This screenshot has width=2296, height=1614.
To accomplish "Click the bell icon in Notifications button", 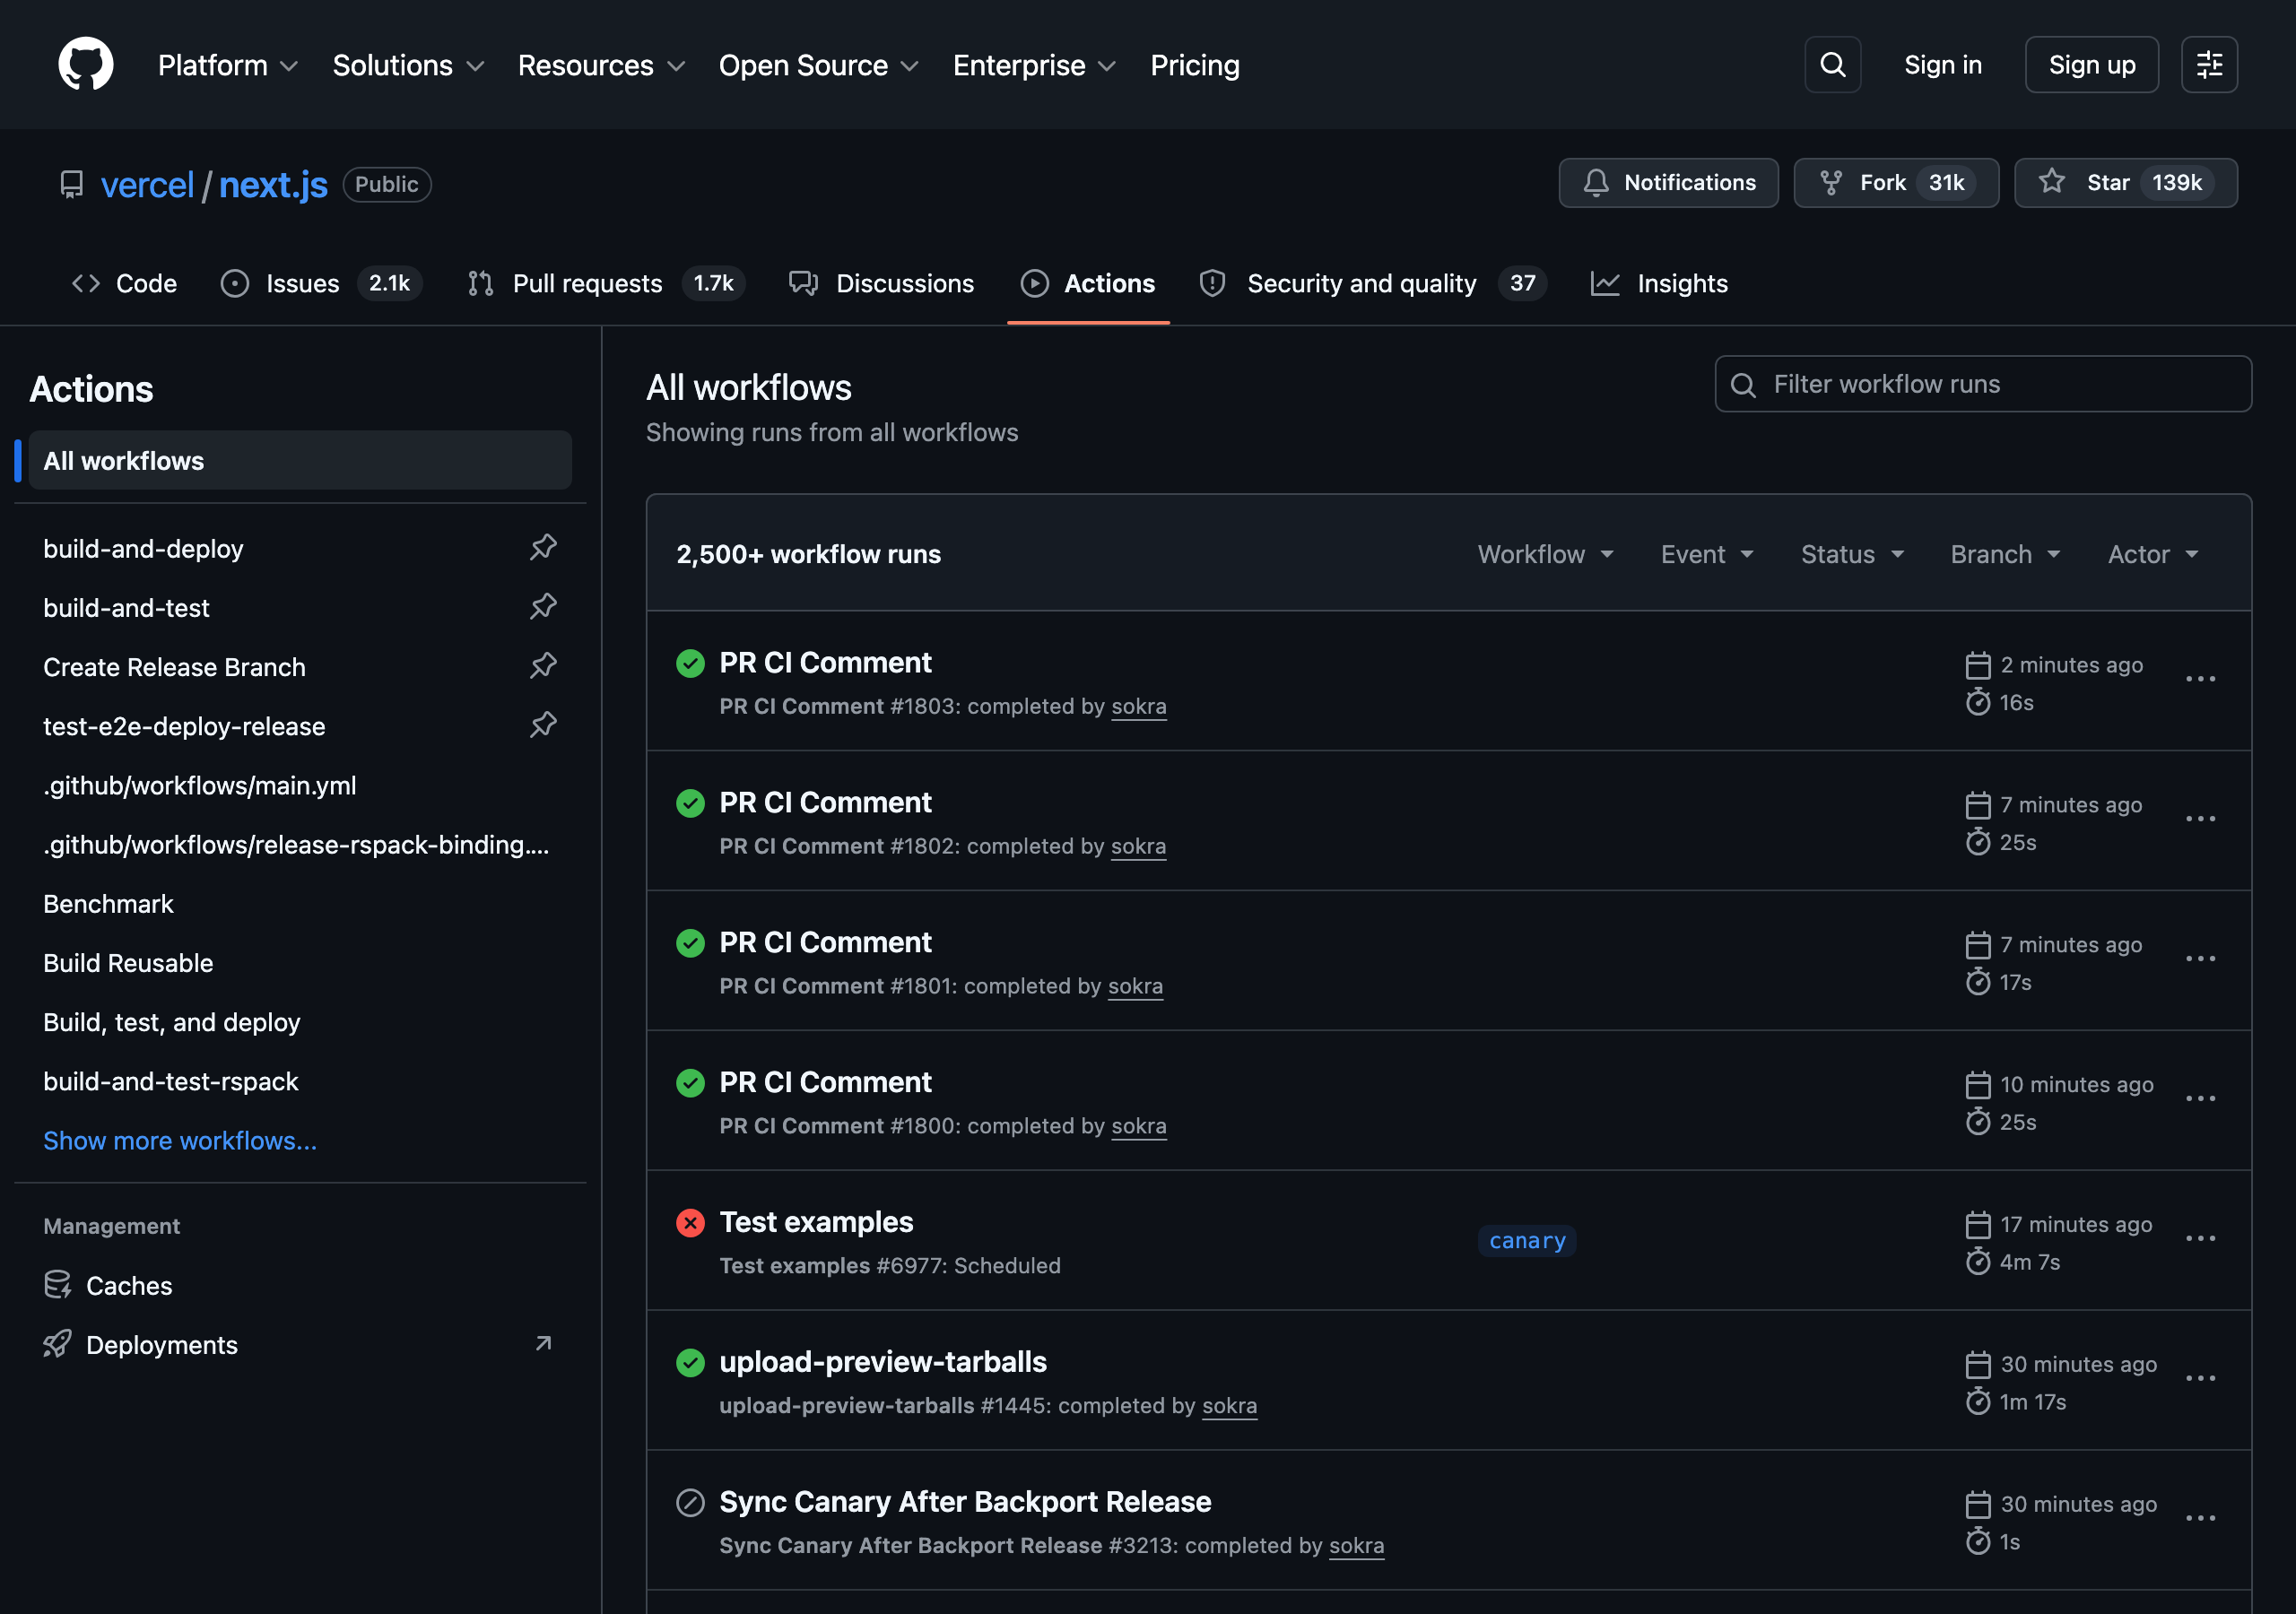I will 1596,183.
